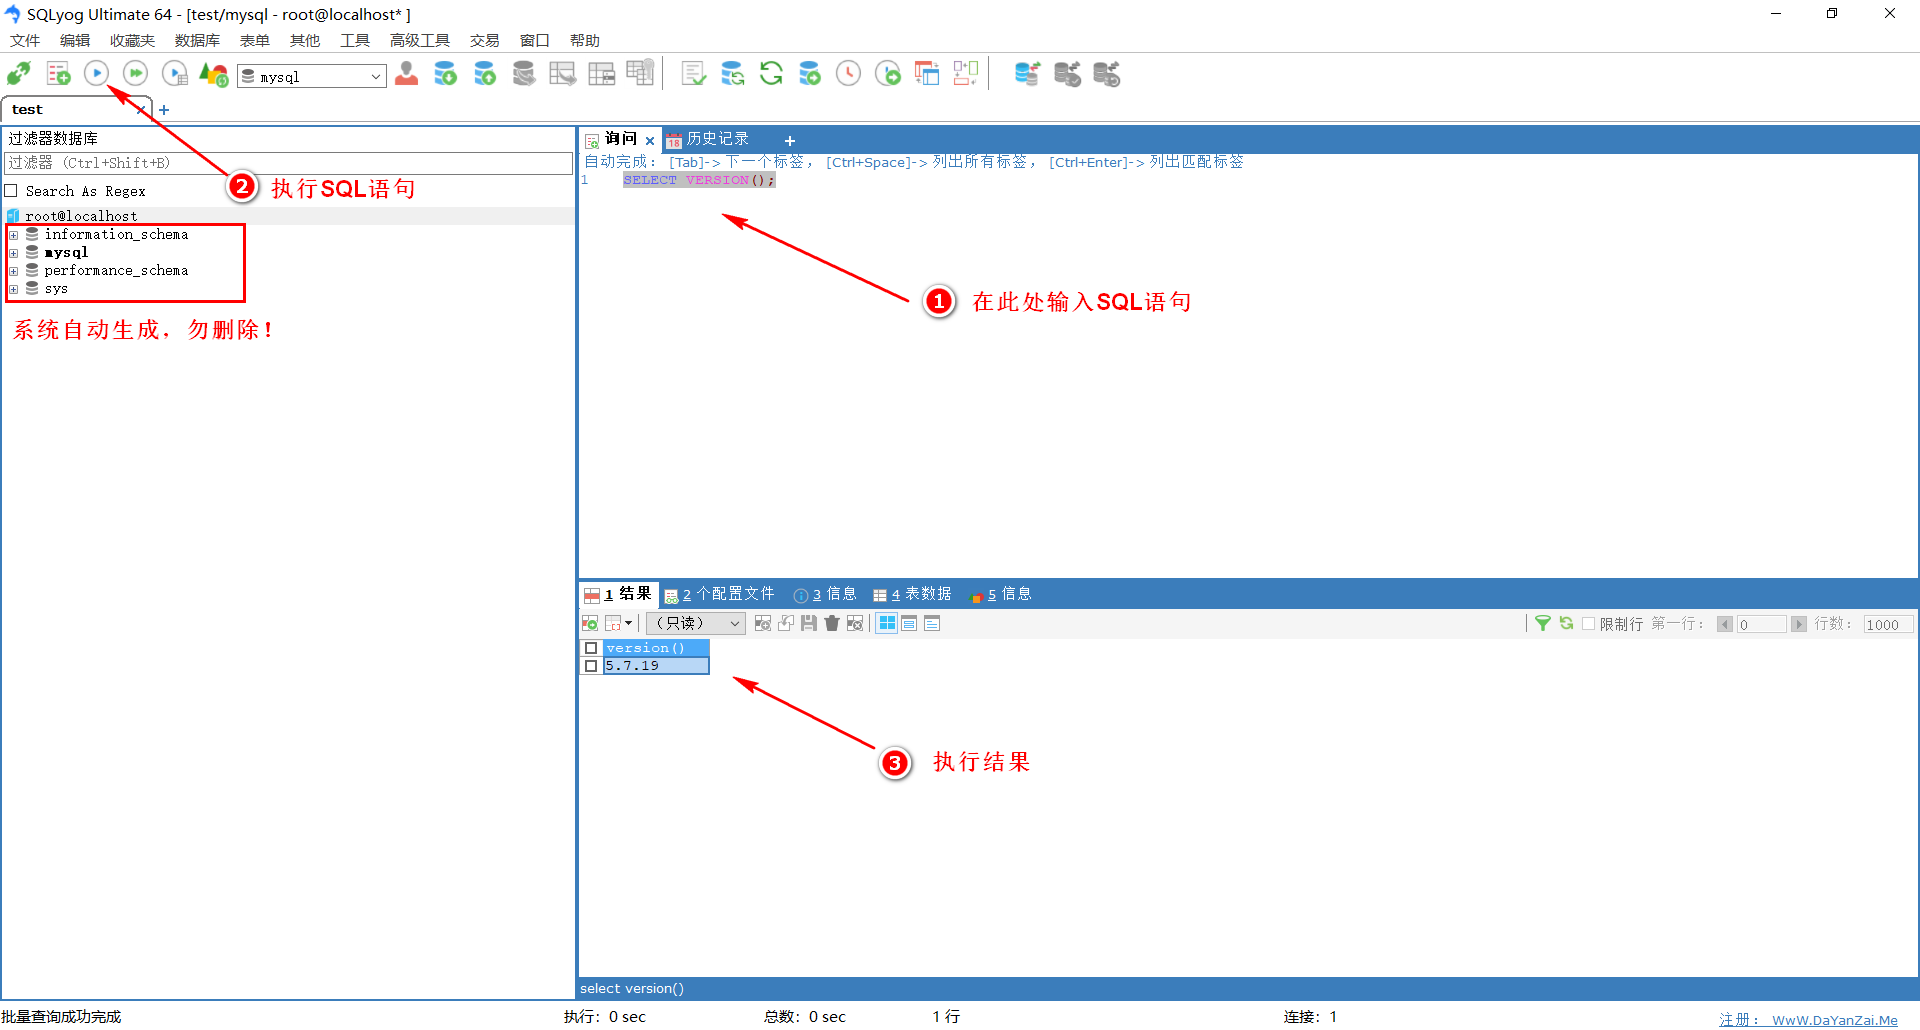Click the scheduled backup clock icon
The height and width of the screenshot is (1030, 1920).
click(x=848, y=74)
